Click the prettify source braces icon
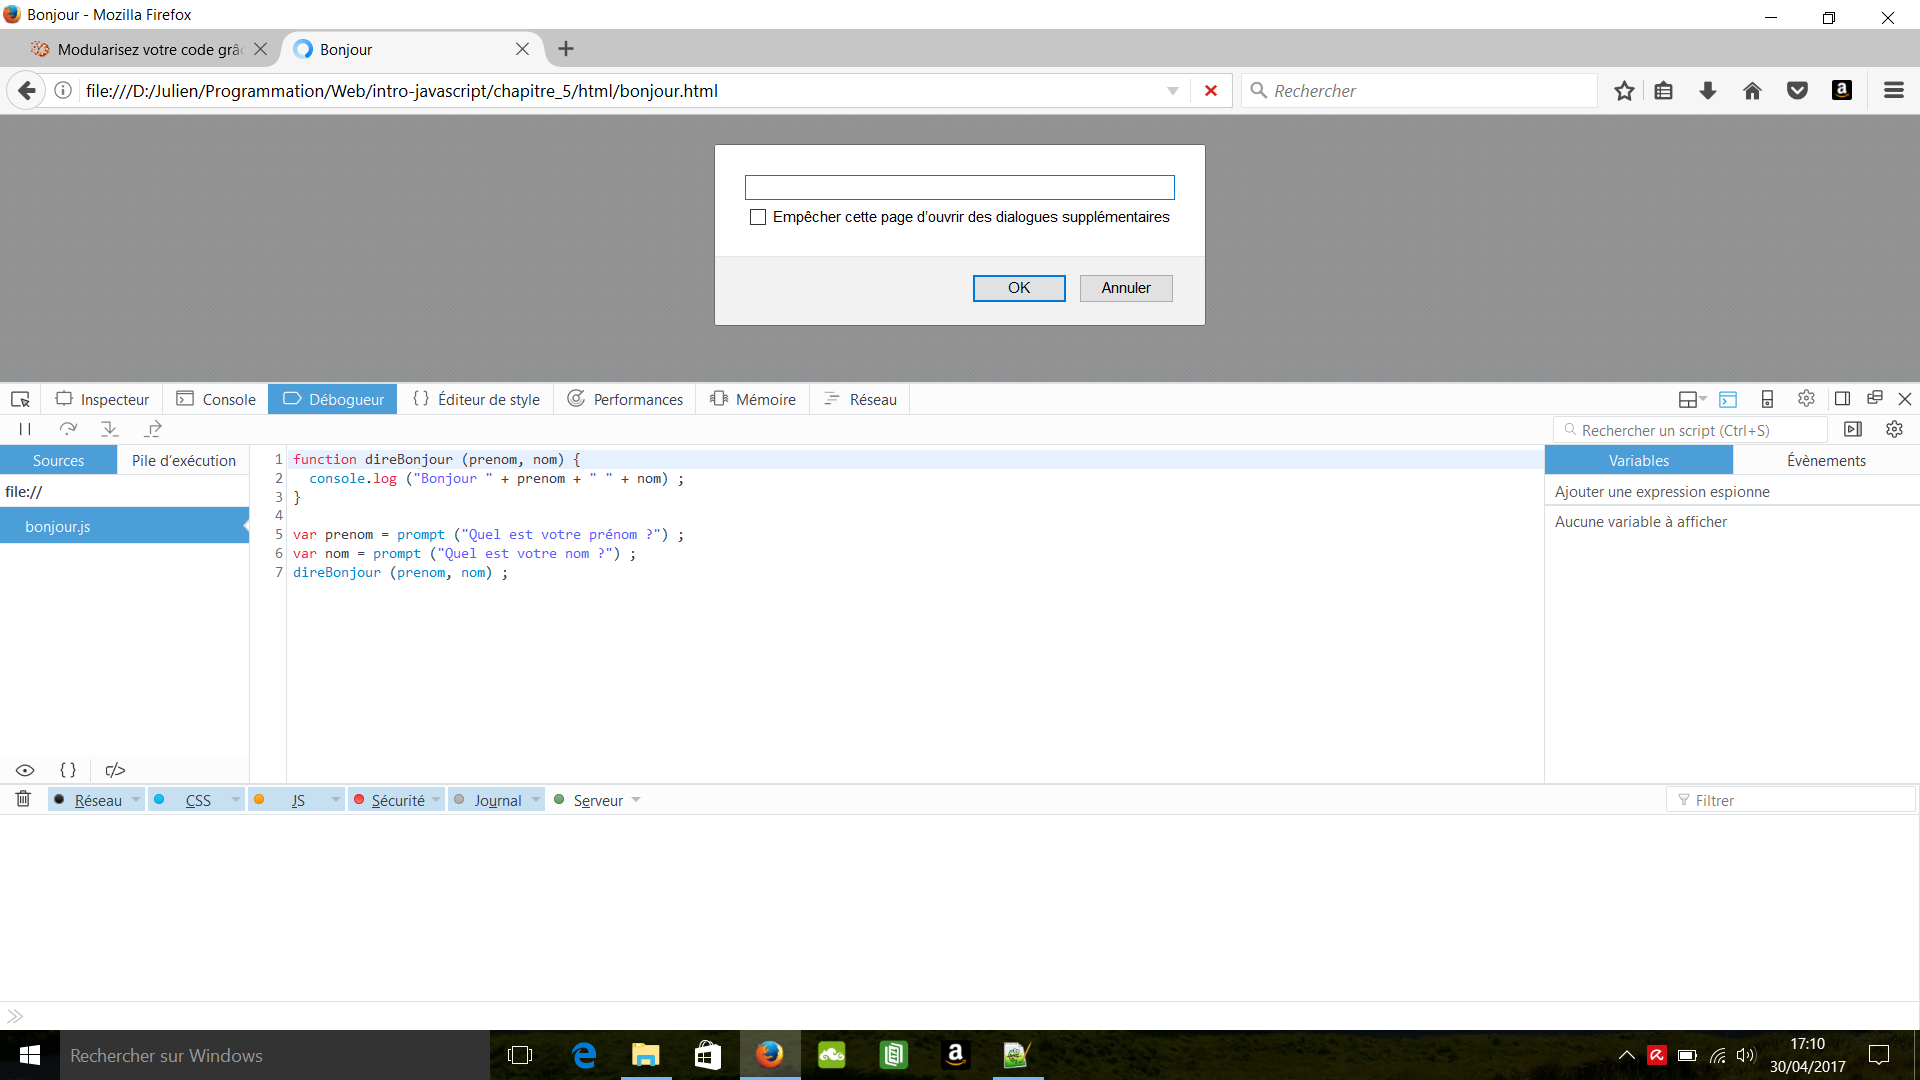The width and height of the screenshot is (1920, 1080). pos(67,770)
